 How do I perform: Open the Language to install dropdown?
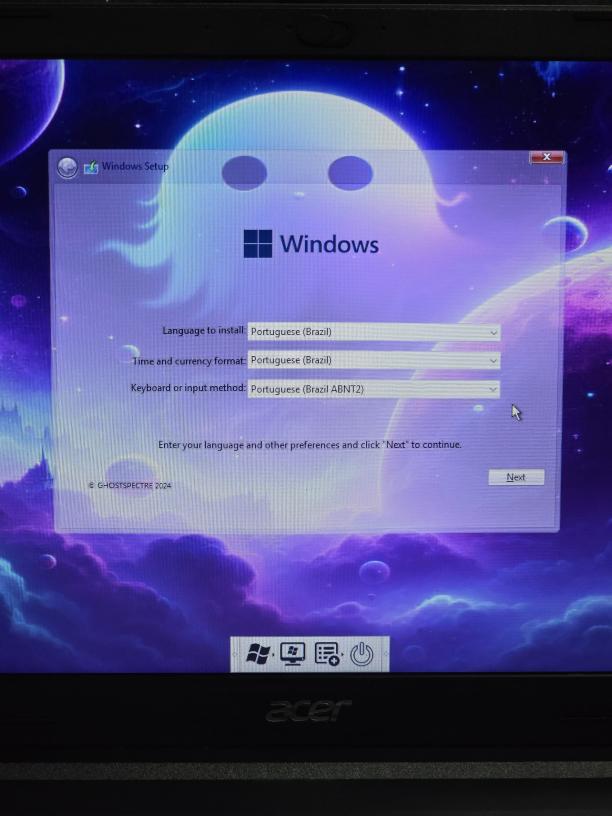[374, 332]
